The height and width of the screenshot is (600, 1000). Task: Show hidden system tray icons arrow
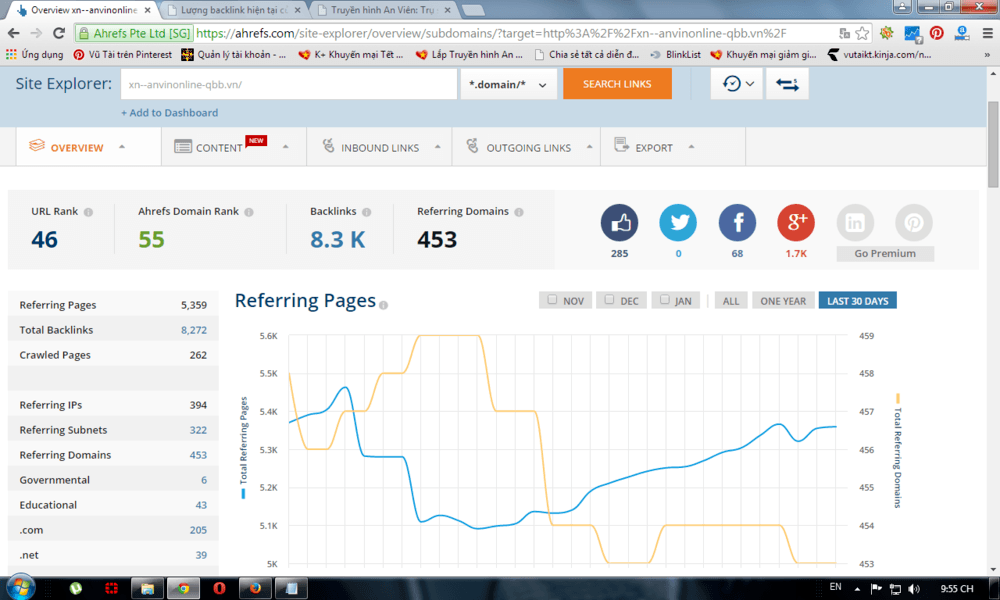pyautogui.click(x=857, y=589)
